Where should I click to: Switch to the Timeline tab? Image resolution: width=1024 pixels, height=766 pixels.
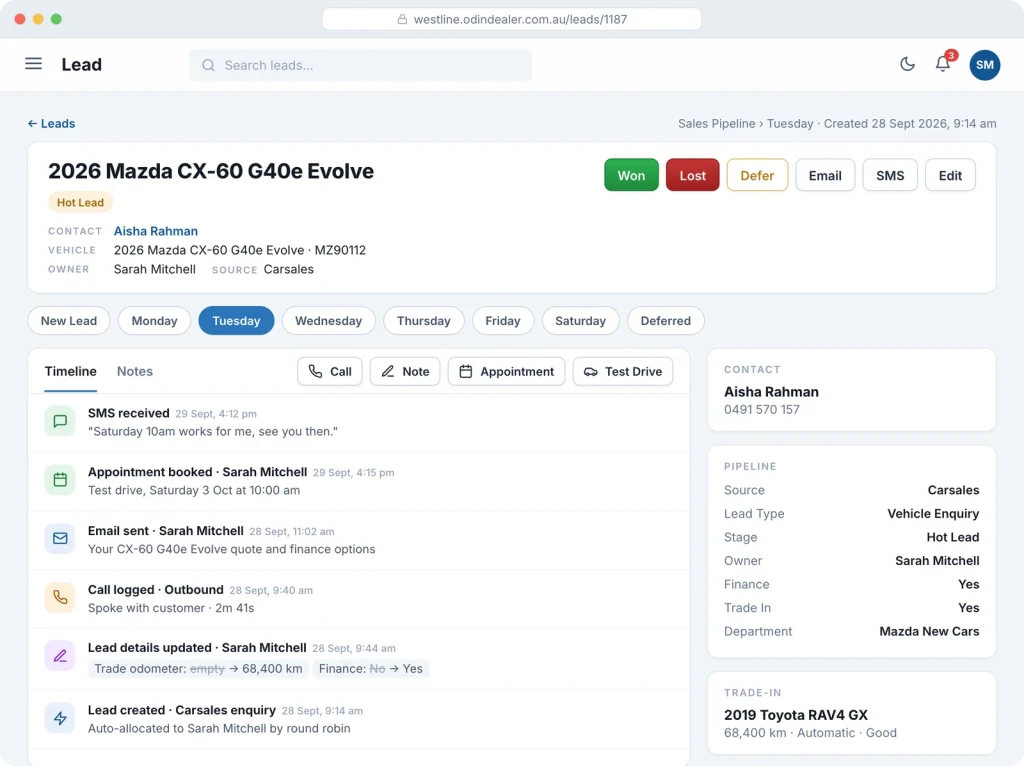click(71, 371)
